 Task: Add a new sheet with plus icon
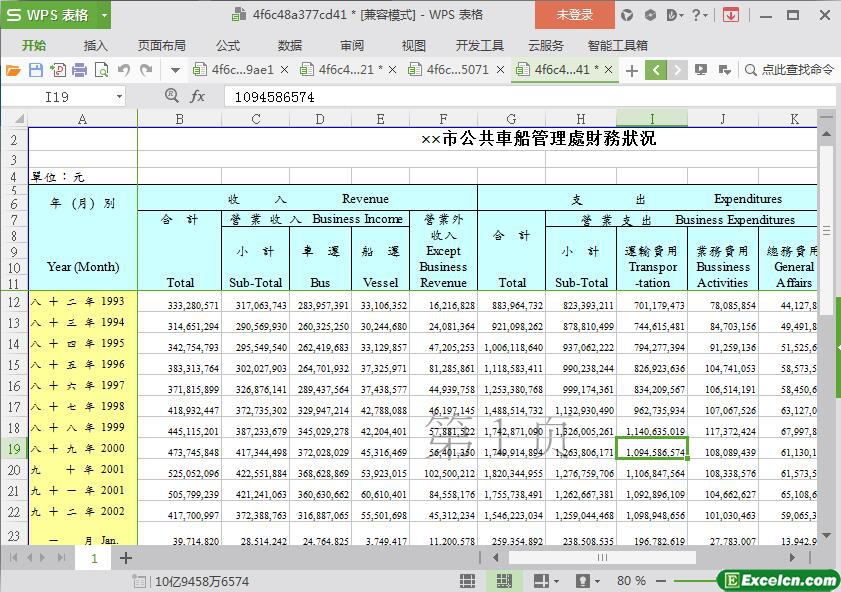(126, 558)
